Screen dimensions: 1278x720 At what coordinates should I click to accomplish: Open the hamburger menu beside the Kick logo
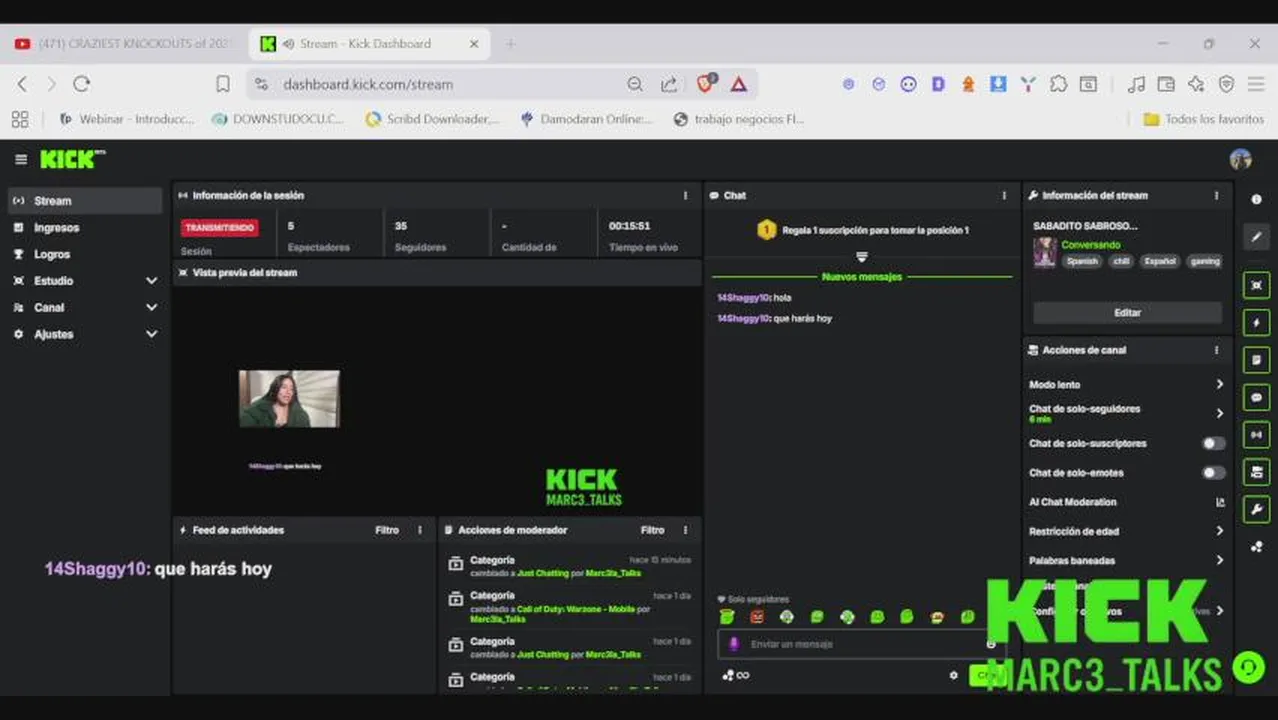20,159
